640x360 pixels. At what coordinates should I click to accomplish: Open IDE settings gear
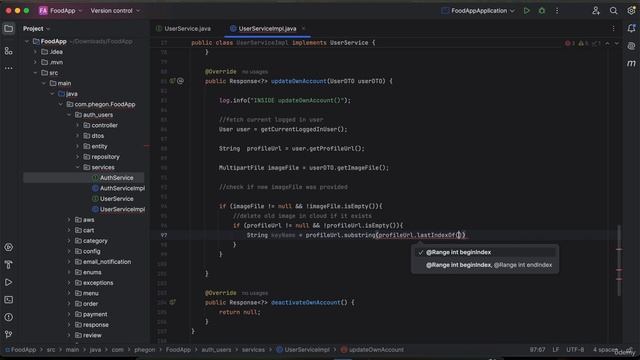click(631, 11)
